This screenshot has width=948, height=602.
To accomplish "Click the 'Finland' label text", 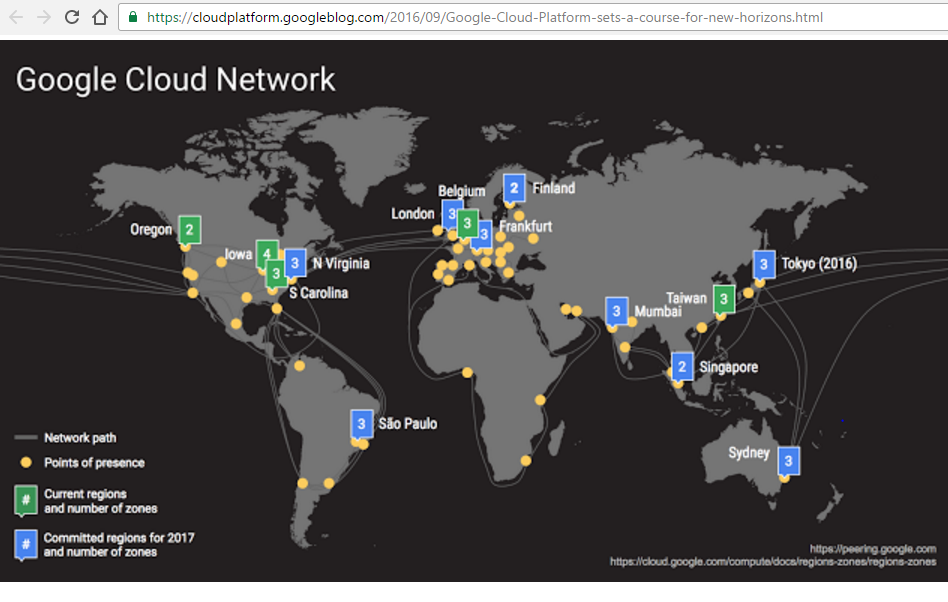I will [x=554, y=188].
